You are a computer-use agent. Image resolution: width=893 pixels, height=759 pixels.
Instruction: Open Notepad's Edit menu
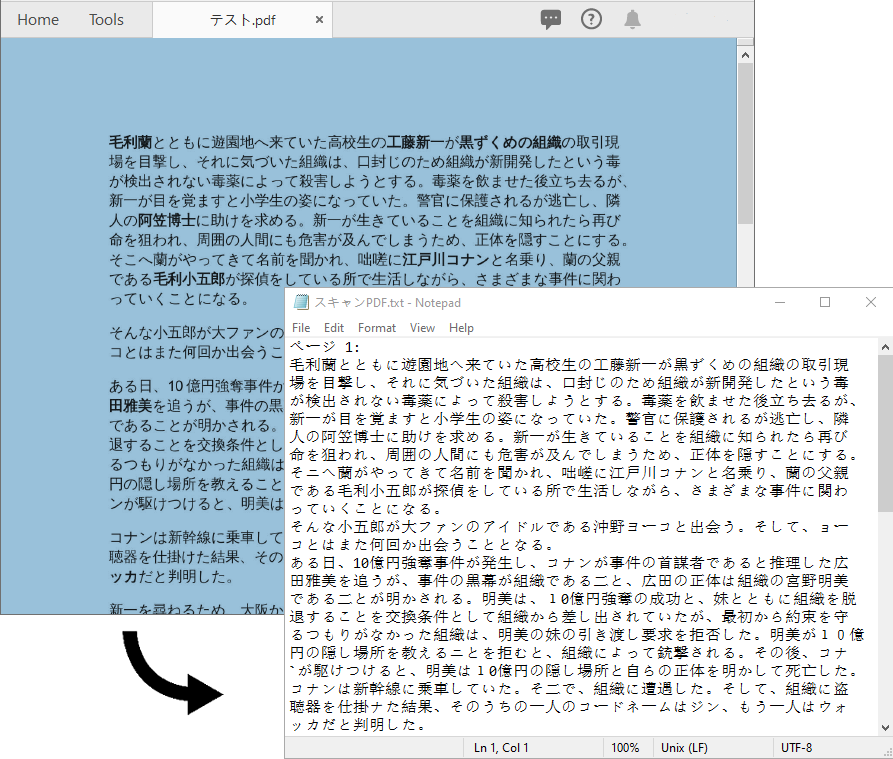(334, 327)
